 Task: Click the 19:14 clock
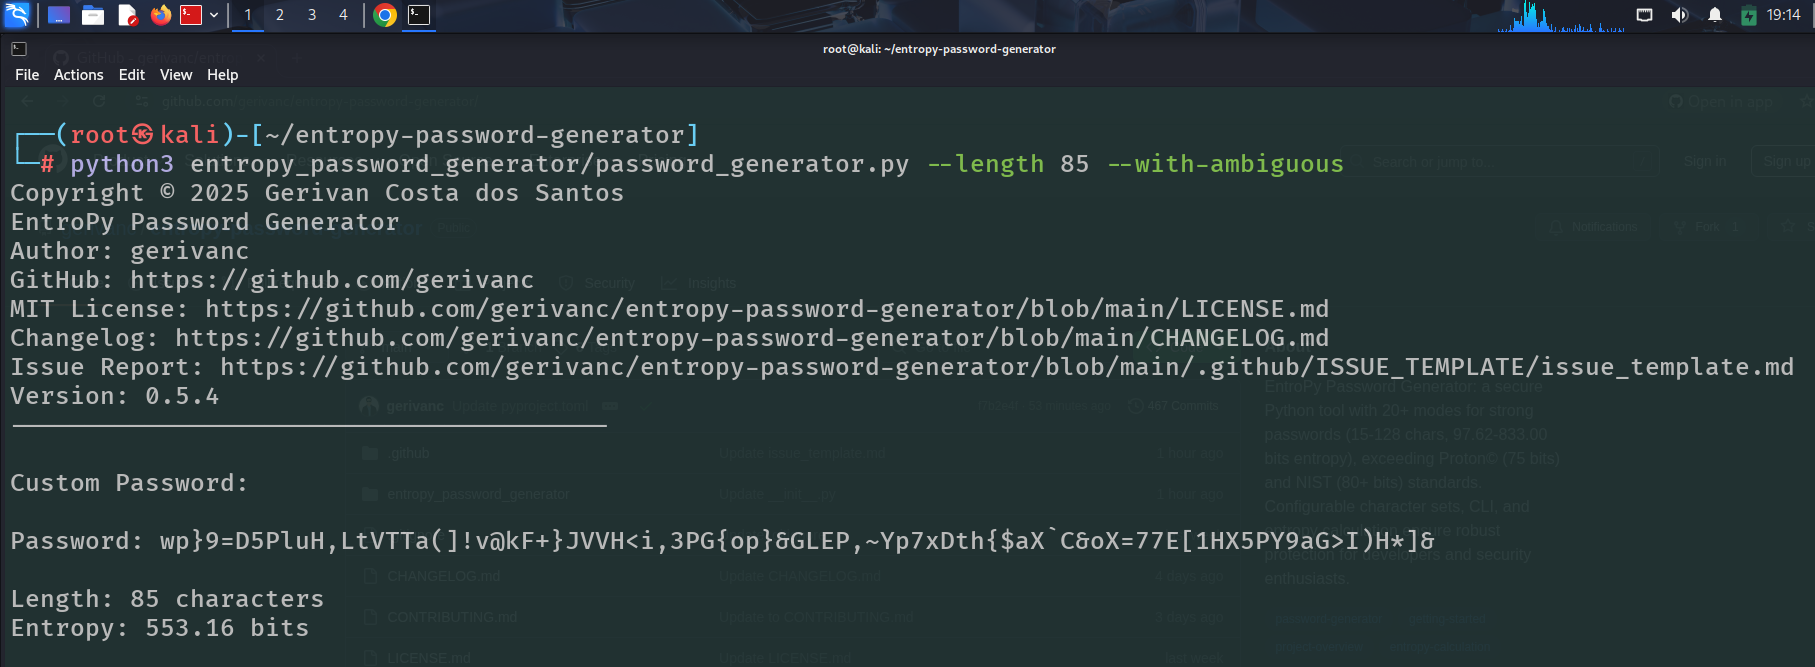(x=1784, y=15)
